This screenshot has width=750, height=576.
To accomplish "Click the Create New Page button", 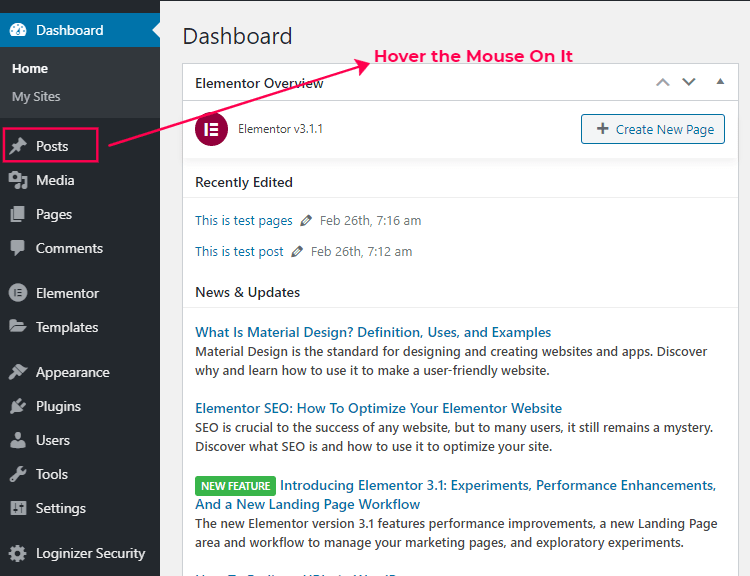I will click(652, 129).
